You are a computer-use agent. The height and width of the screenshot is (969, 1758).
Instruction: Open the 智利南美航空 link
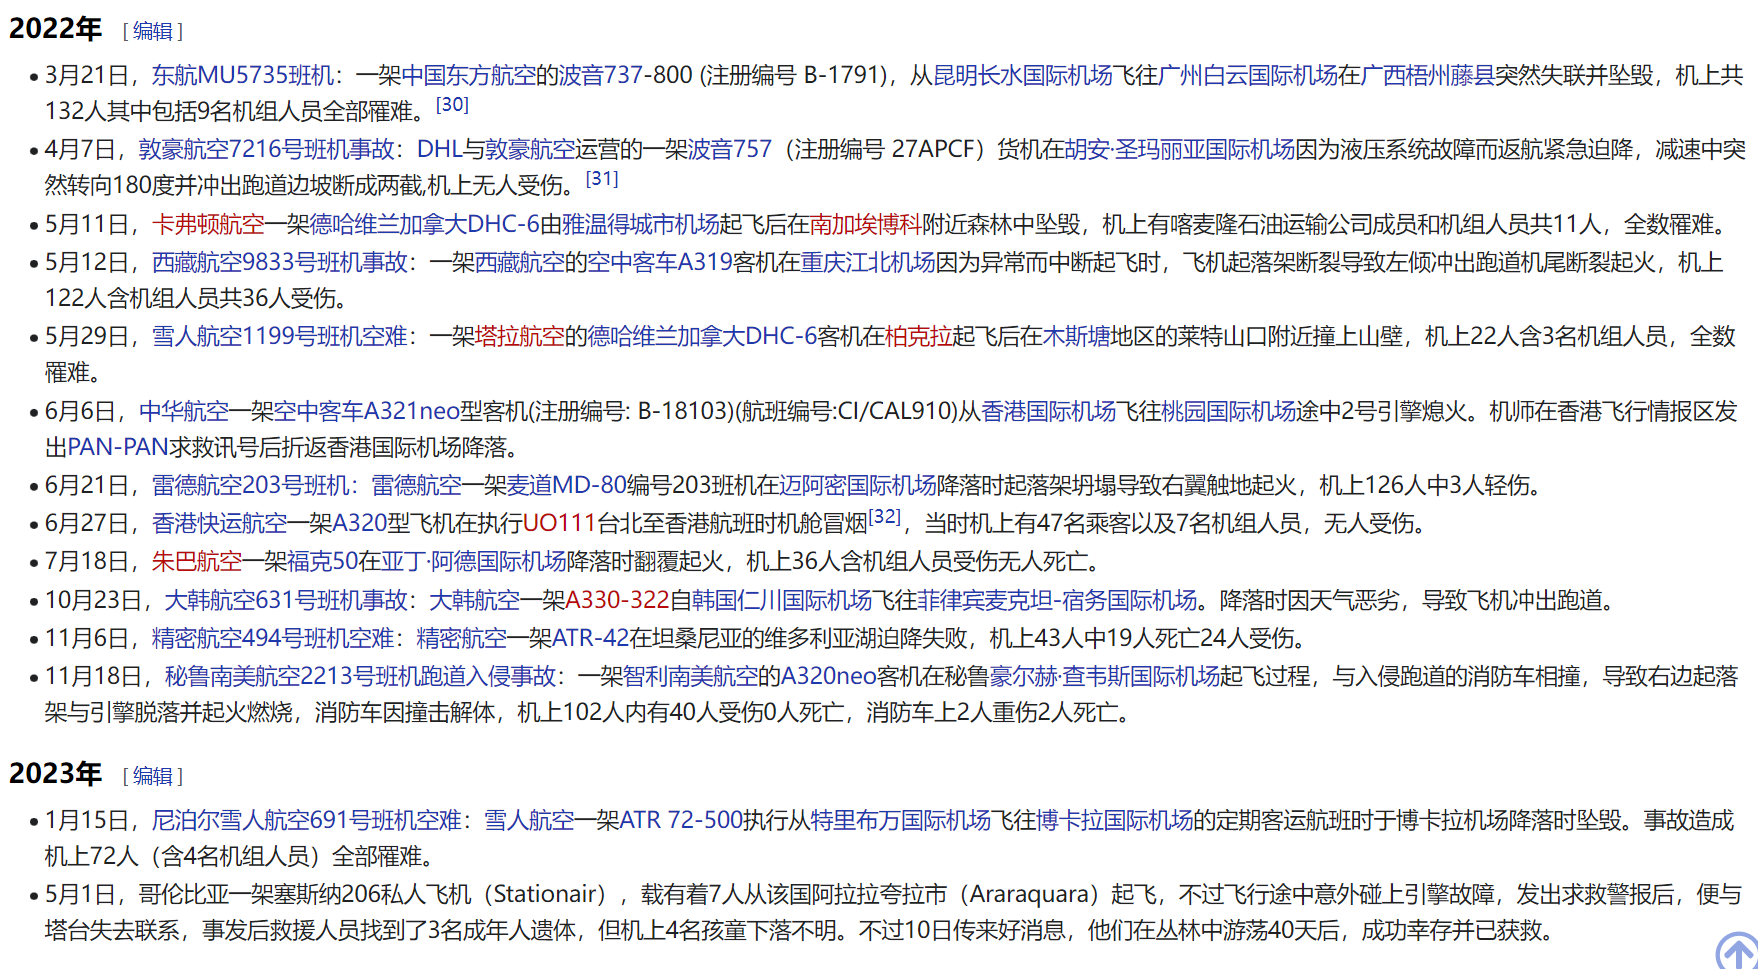click(x=690, y=676)
